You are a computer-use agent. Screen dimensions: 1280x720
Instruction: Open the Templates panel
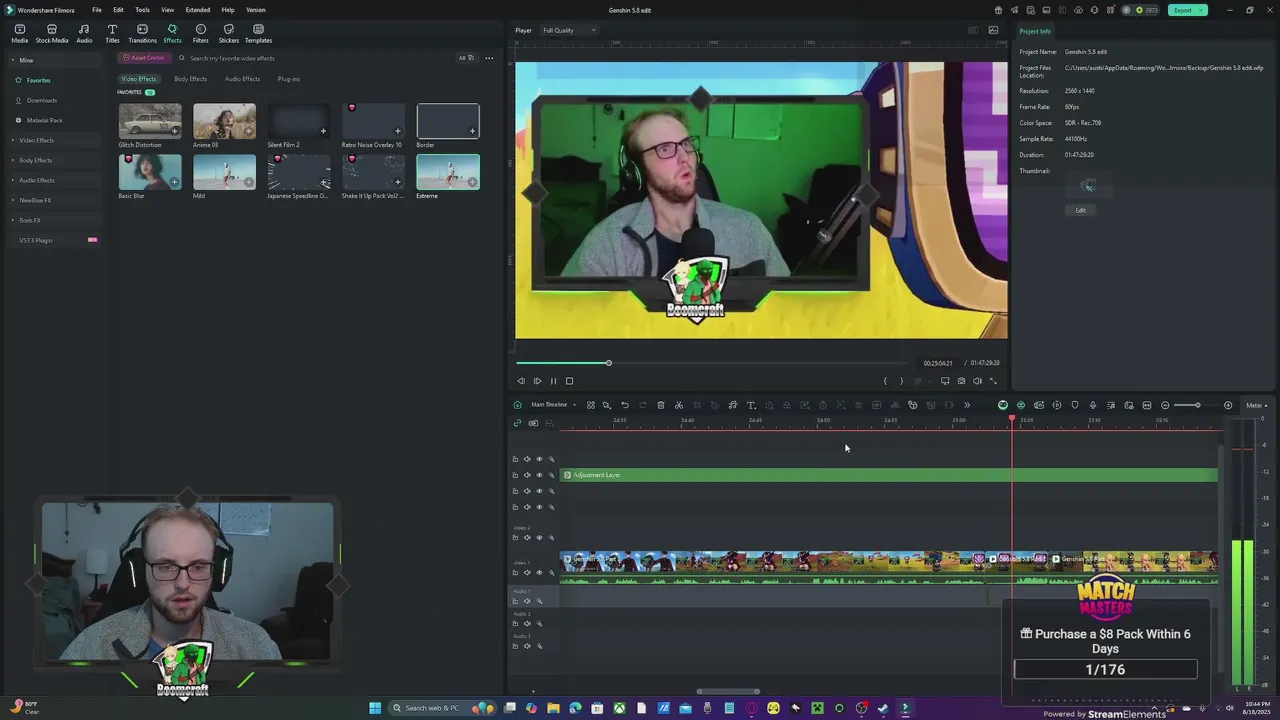click(x=258, y=33)
